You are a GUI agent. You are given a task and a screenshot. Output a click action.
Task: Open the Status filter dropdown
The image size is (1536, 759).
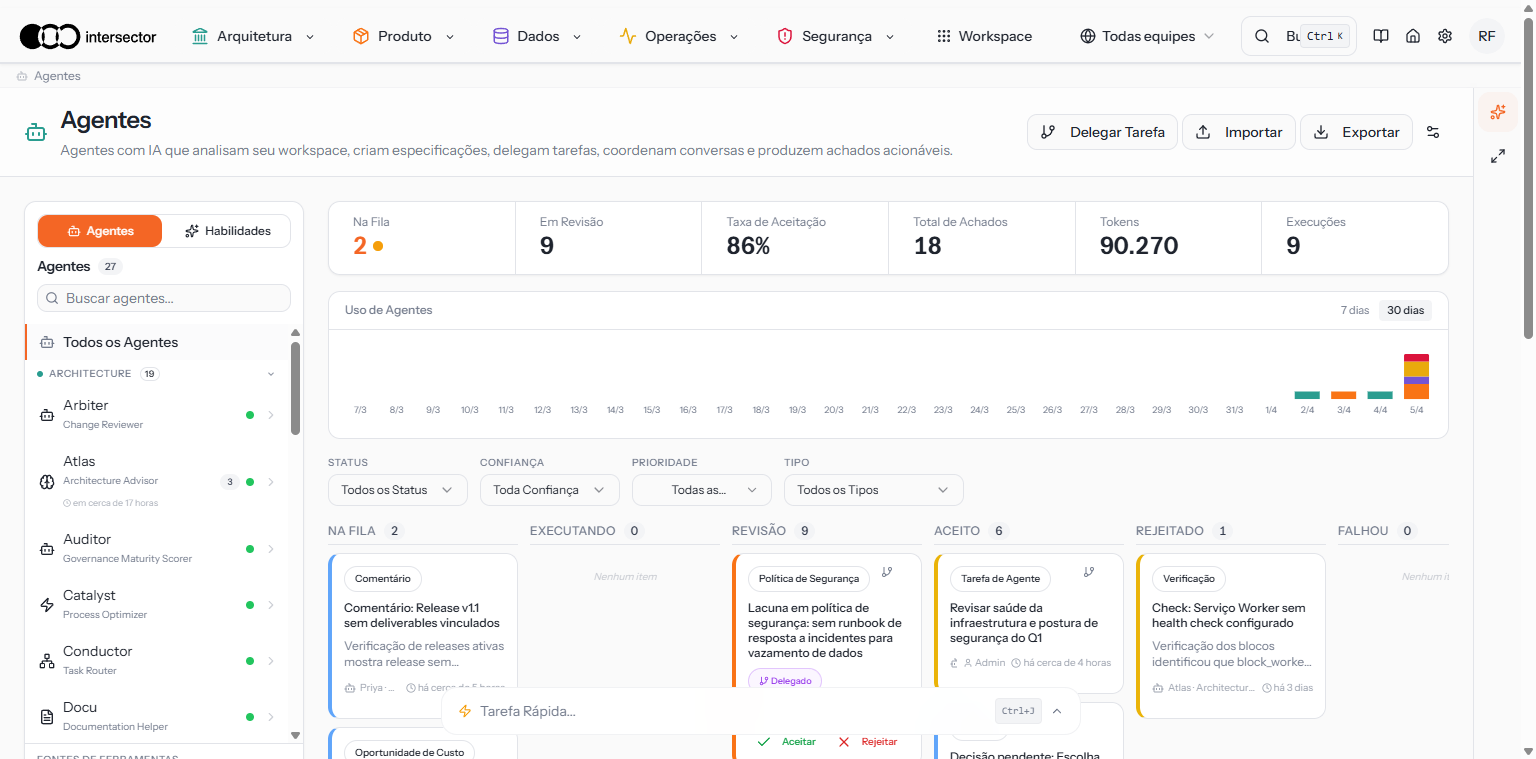tap(398, 490)
